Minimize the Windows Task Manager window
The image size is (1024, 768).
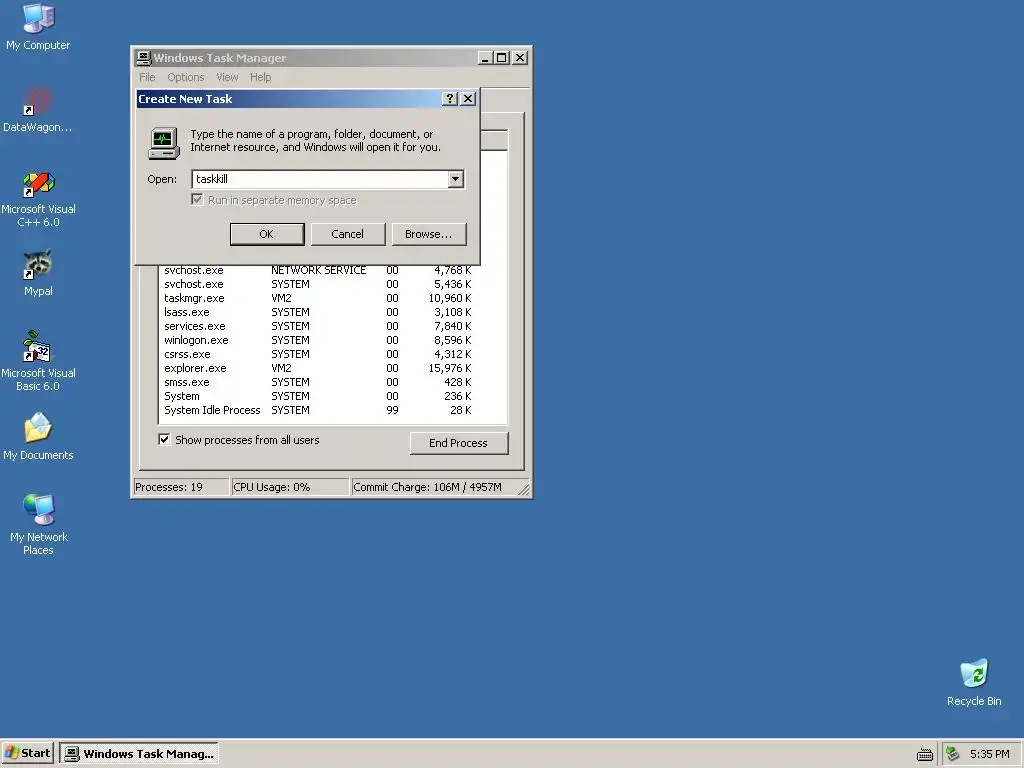(485, 57)
